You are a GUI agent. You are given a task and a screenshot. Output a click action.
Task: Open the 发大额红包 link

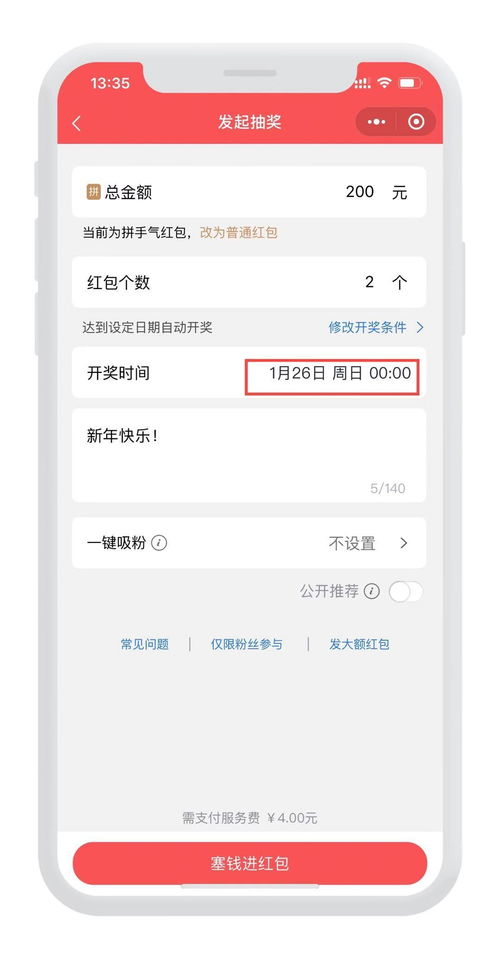tap(359, 644)
